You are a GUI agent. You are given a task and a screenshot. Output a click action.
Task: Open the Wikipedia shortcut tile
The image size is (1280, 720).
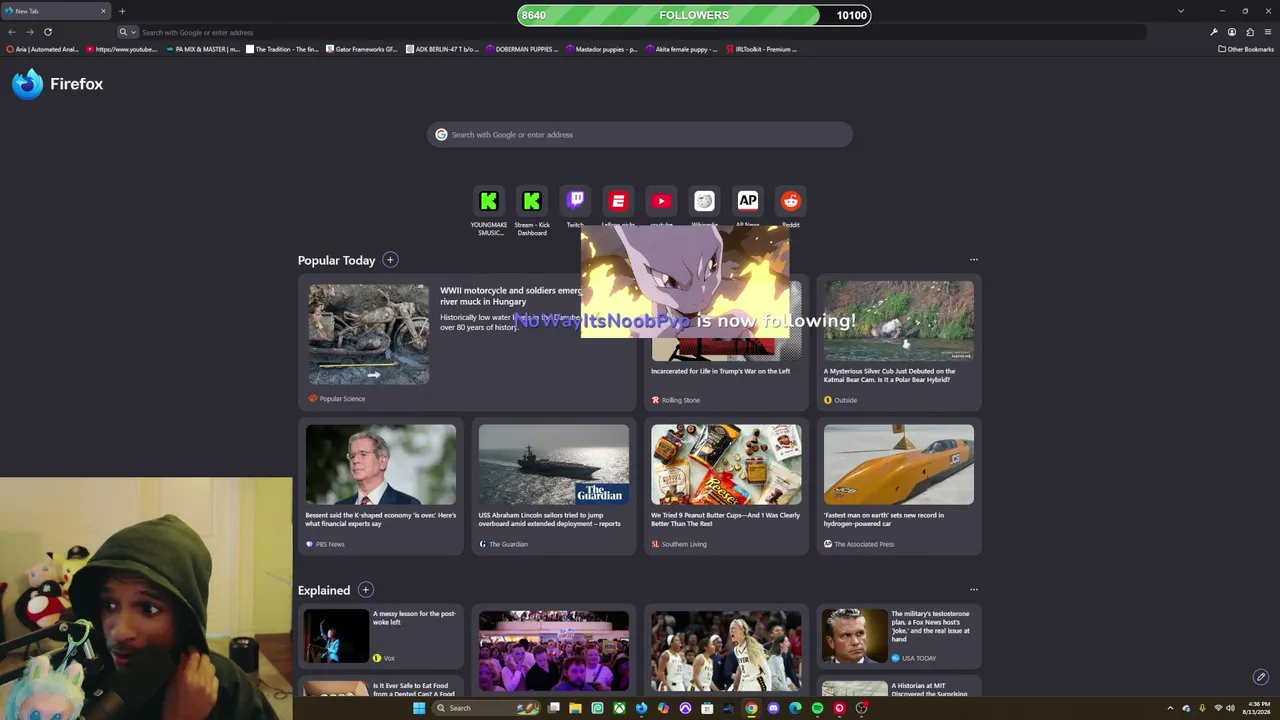704,201
